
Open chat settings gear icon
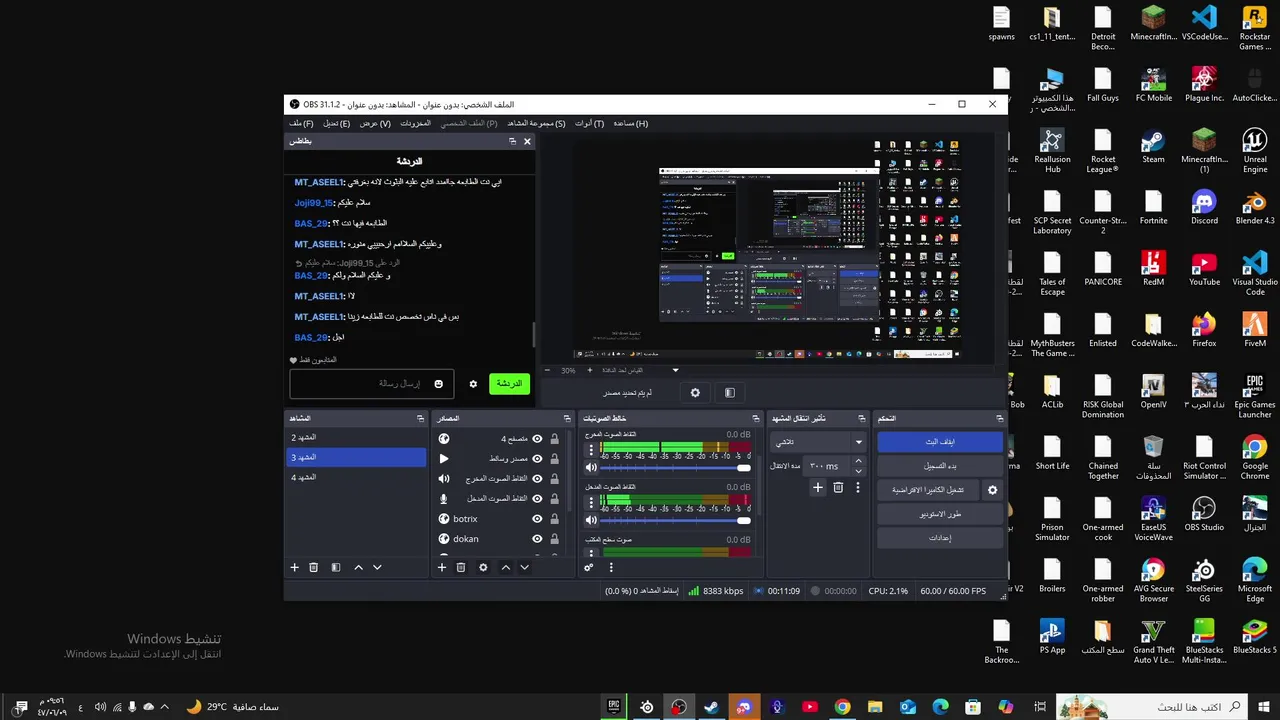point(473,384)
